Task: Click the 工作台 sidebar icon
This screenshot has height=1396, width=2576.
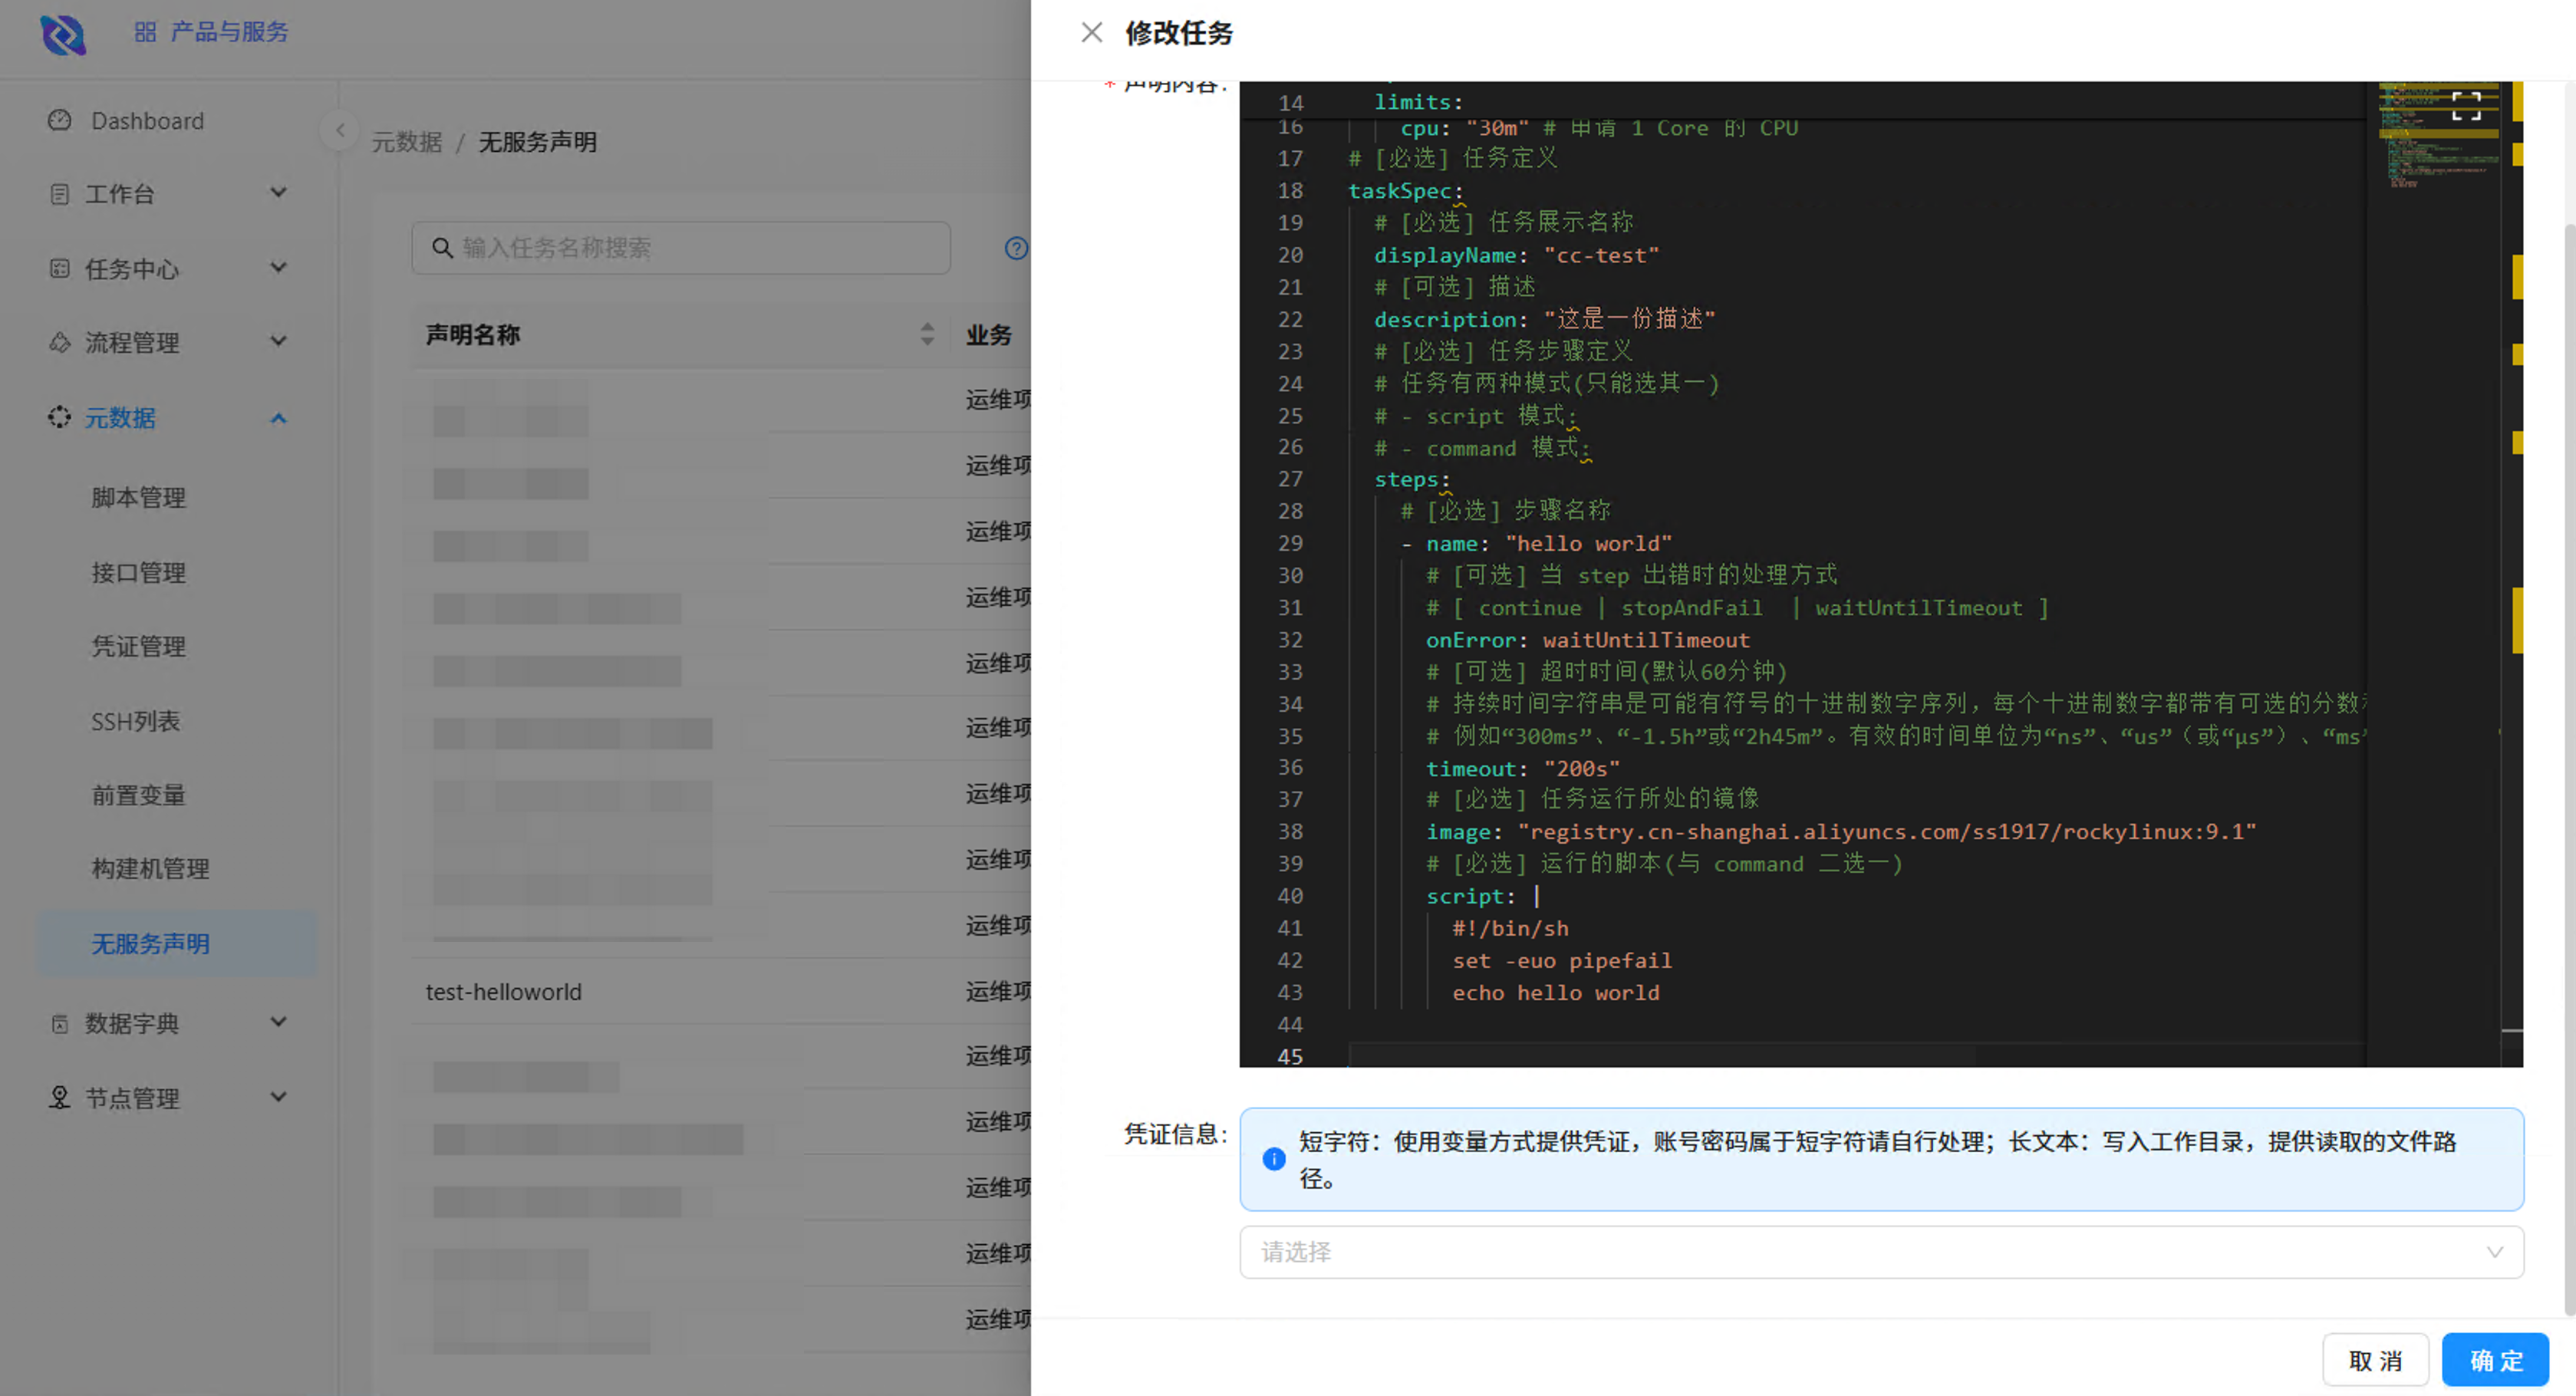Action: (x=60, y=194)
